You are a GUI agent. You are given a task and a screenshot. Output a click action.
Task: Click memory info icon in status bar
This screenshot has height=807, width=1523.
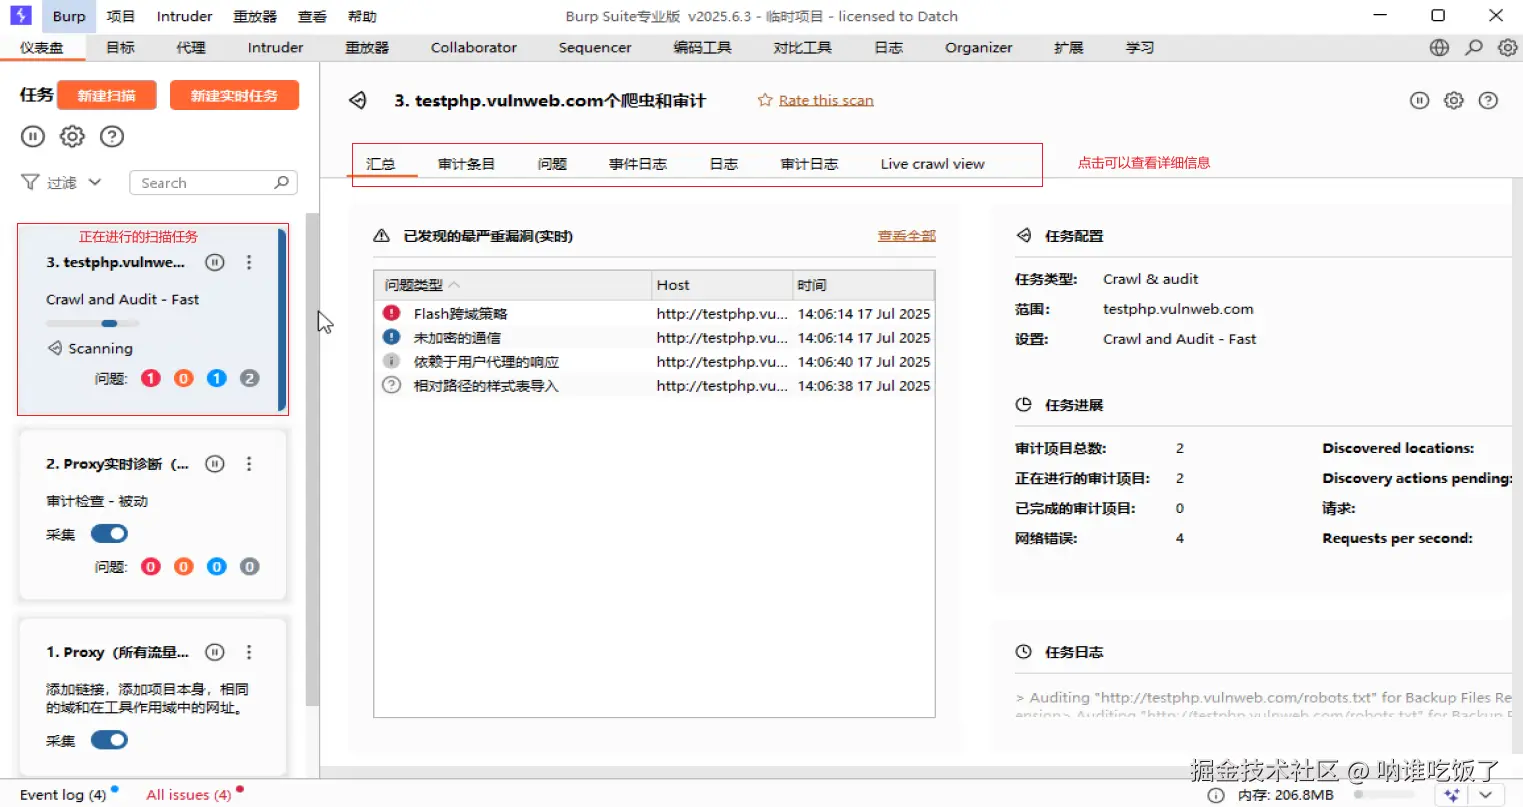[1215, 795]
